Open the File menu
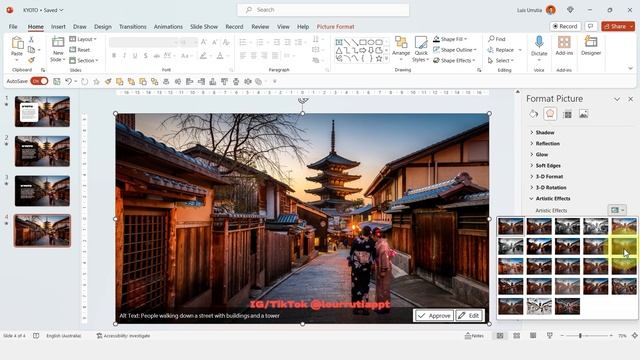Image resolution: width=640 pixels, height=360 pixels. [13, 27]
